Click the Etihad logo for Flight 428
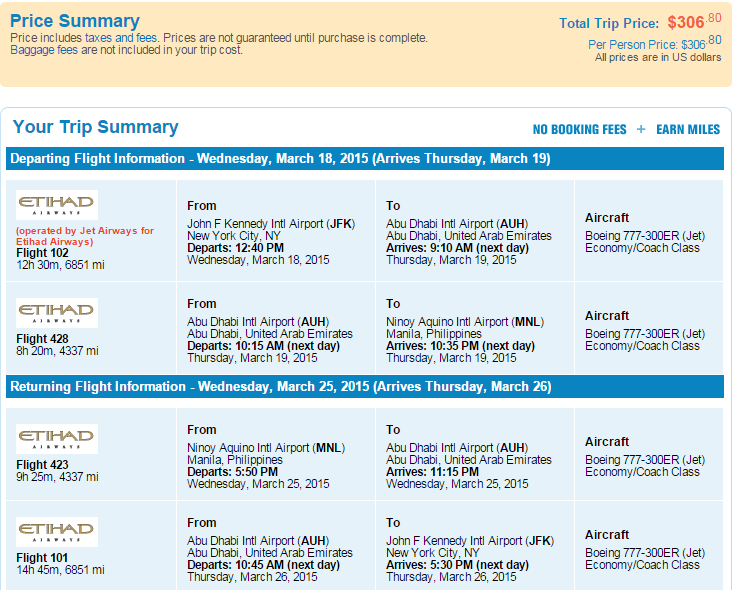 pos(57,313)
